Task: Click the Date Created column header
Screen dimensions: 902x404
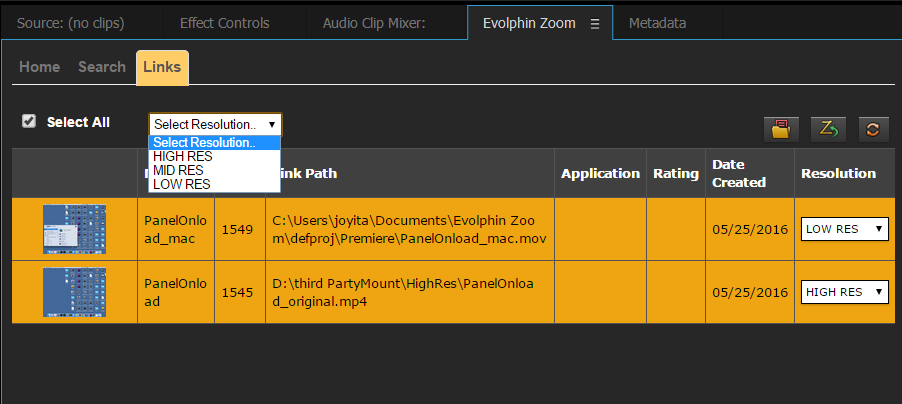Action: [x=750, y=173]
